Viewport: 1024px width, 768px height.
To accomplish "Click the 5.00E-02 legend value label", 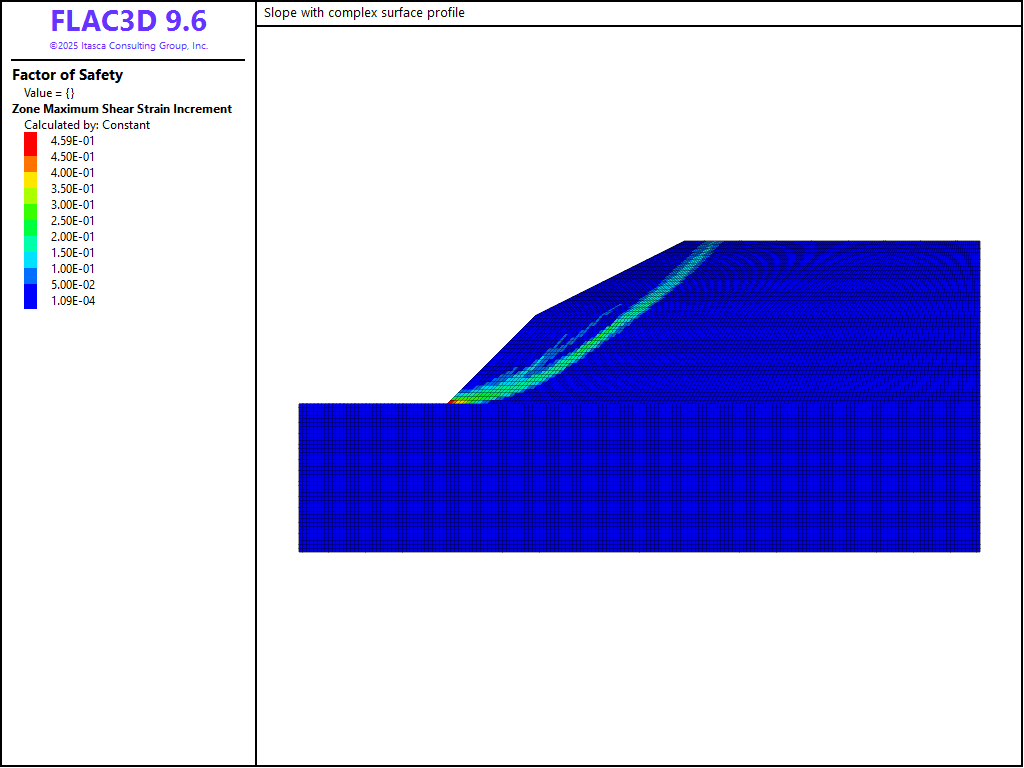I will click(x=73, y=285).
